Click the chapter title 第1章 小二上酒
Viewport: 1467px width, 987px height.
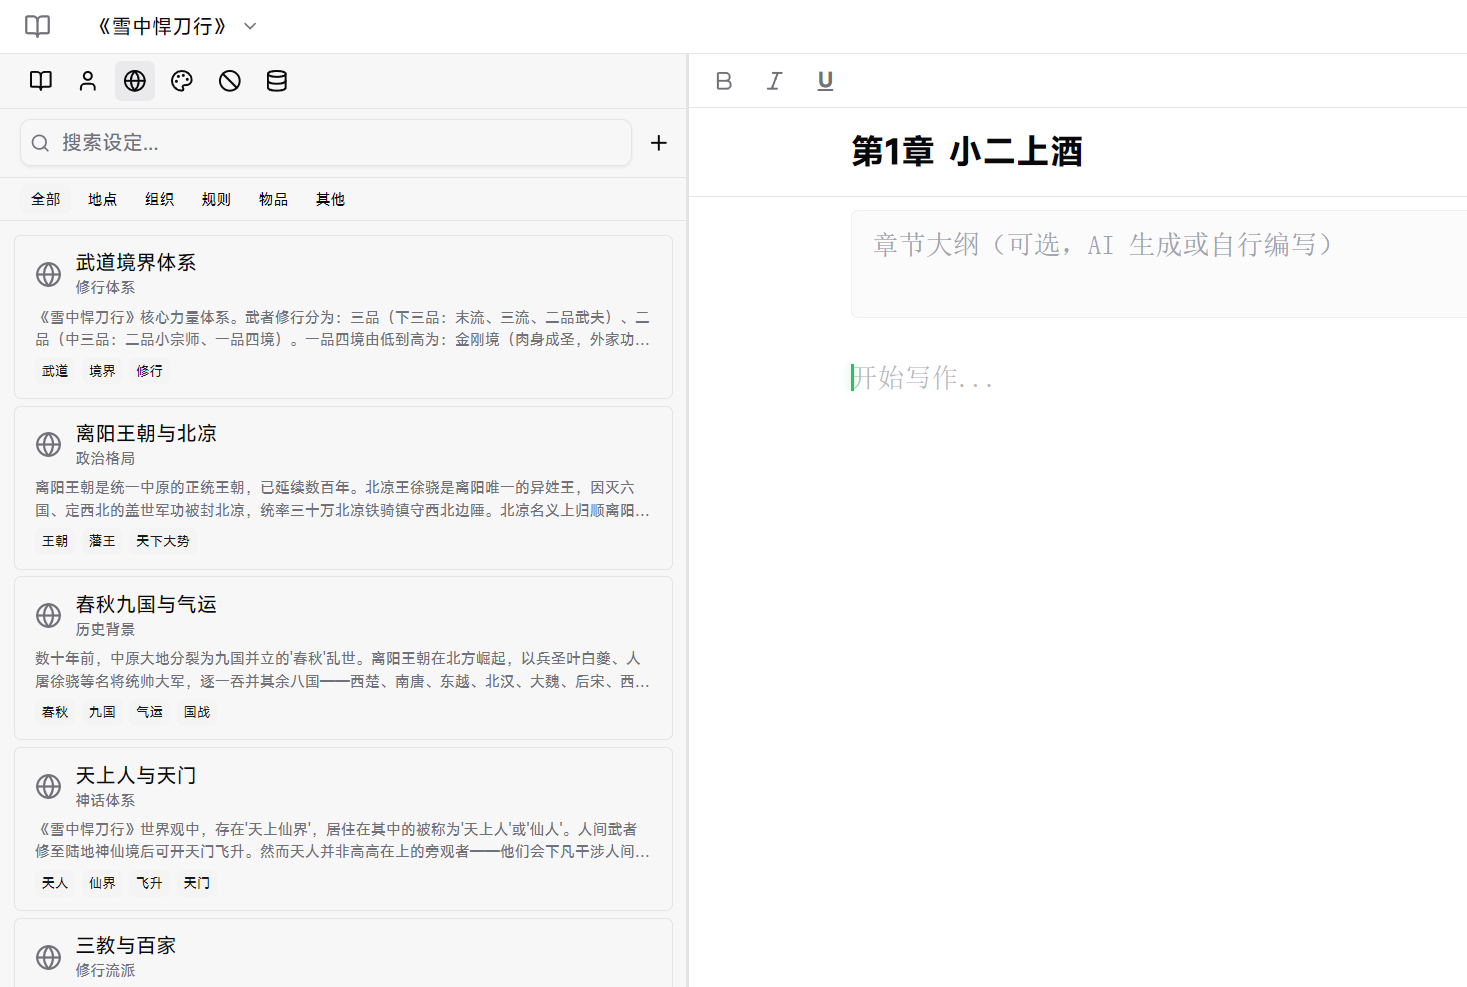967,151
